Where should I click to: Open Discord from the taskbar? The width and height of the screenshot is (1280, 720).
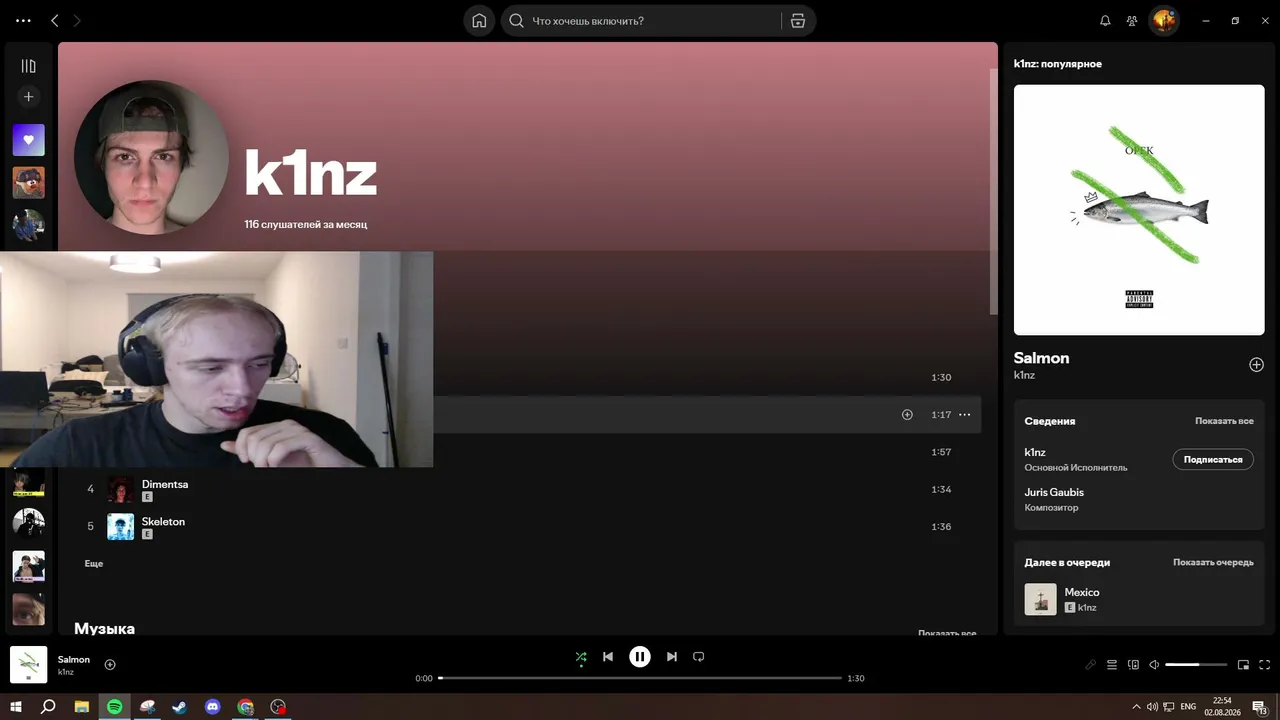coord(212,707)
